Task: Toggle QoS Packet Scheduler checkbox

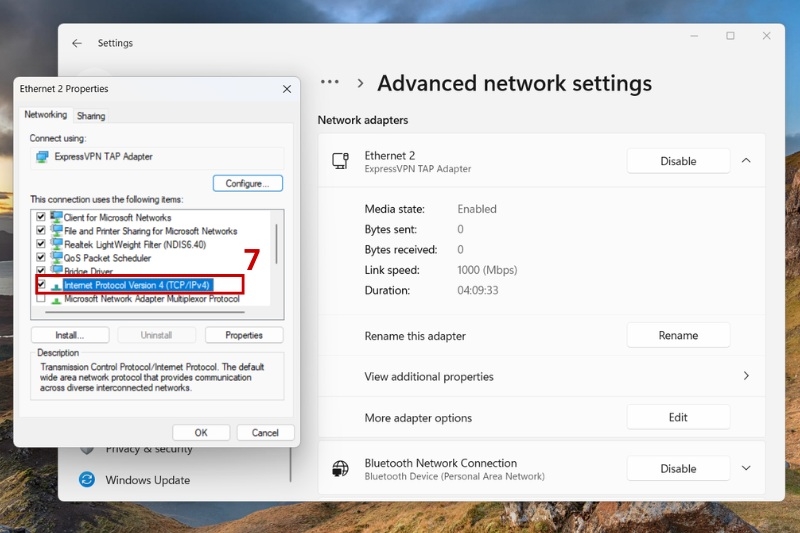Action: tap(41, 257)
